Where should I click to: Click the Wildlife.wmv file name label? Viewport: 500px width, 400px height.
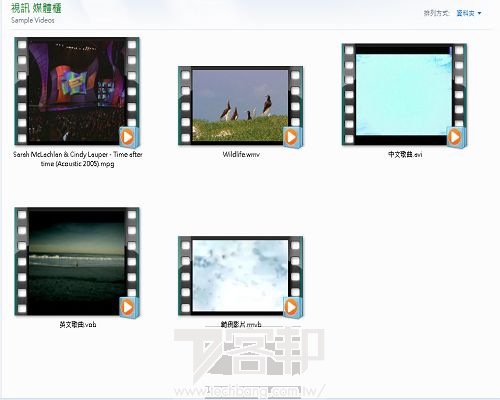(241, 154)
